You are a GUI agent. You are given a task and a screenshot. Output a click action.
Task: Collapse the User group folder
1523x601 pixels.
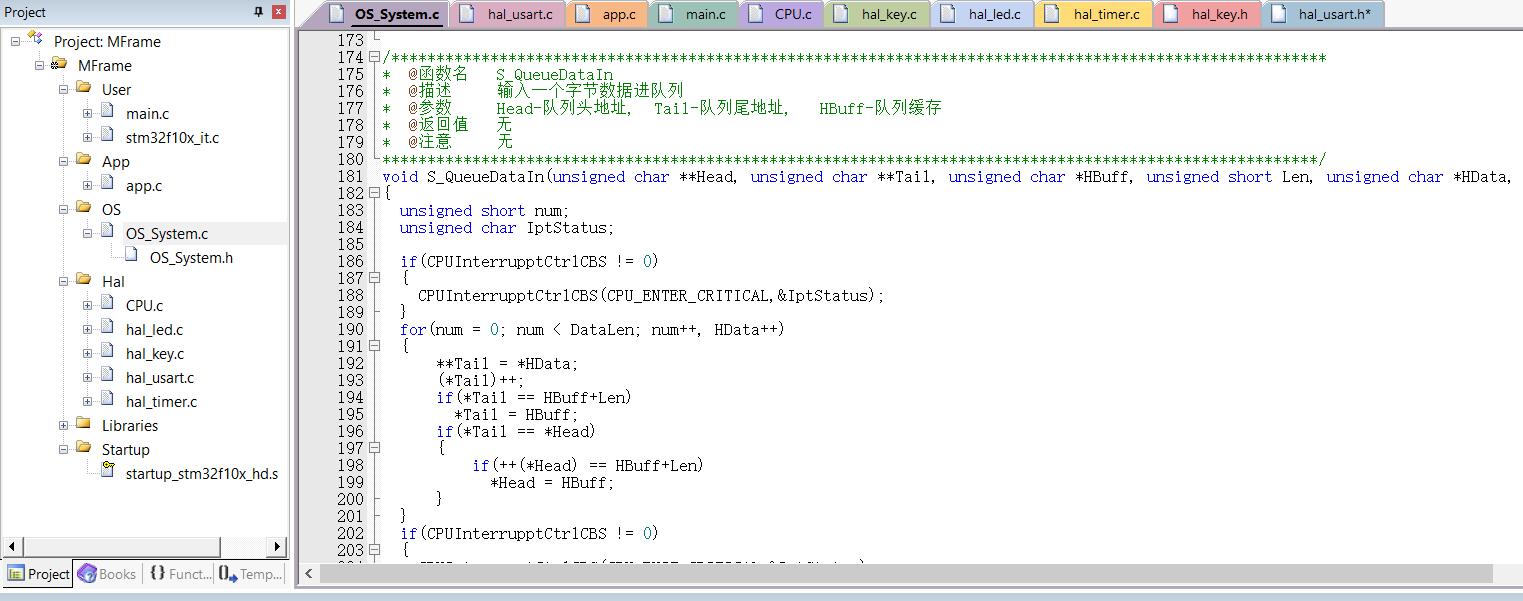coord(63,89)
